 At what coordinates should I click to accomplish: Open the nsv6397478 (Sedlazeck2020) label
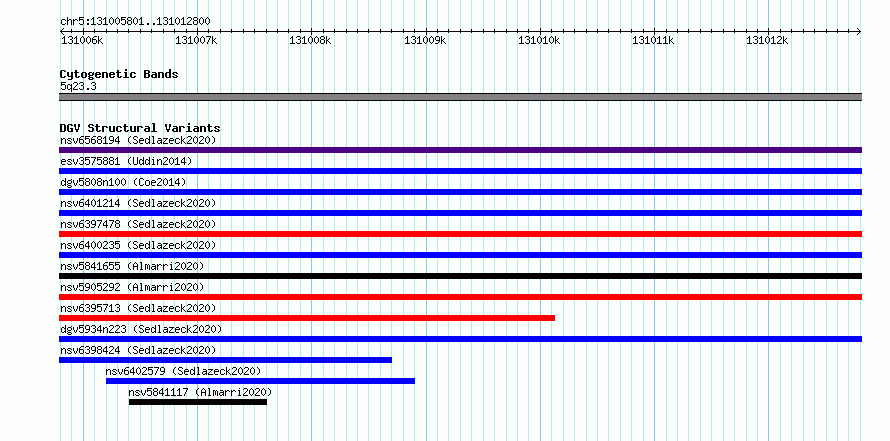pyautogui.click(x=138, y=224)
